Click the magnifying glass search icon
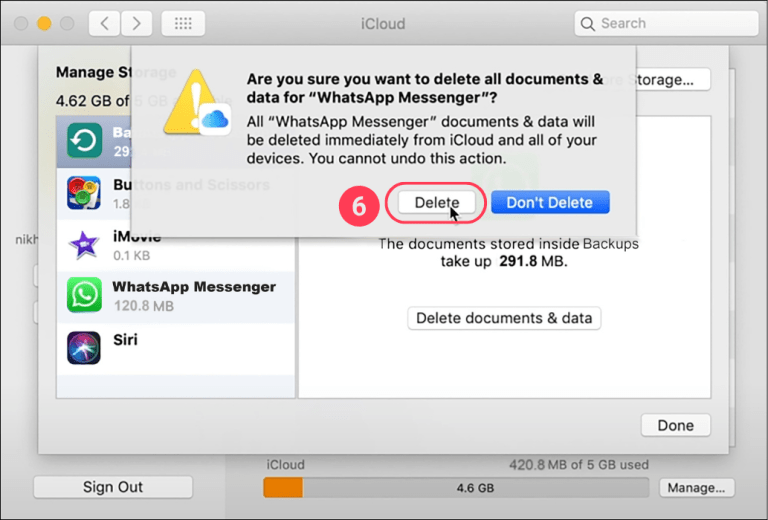The height and width of the screenshot is (520, 768). click(587, 24)
